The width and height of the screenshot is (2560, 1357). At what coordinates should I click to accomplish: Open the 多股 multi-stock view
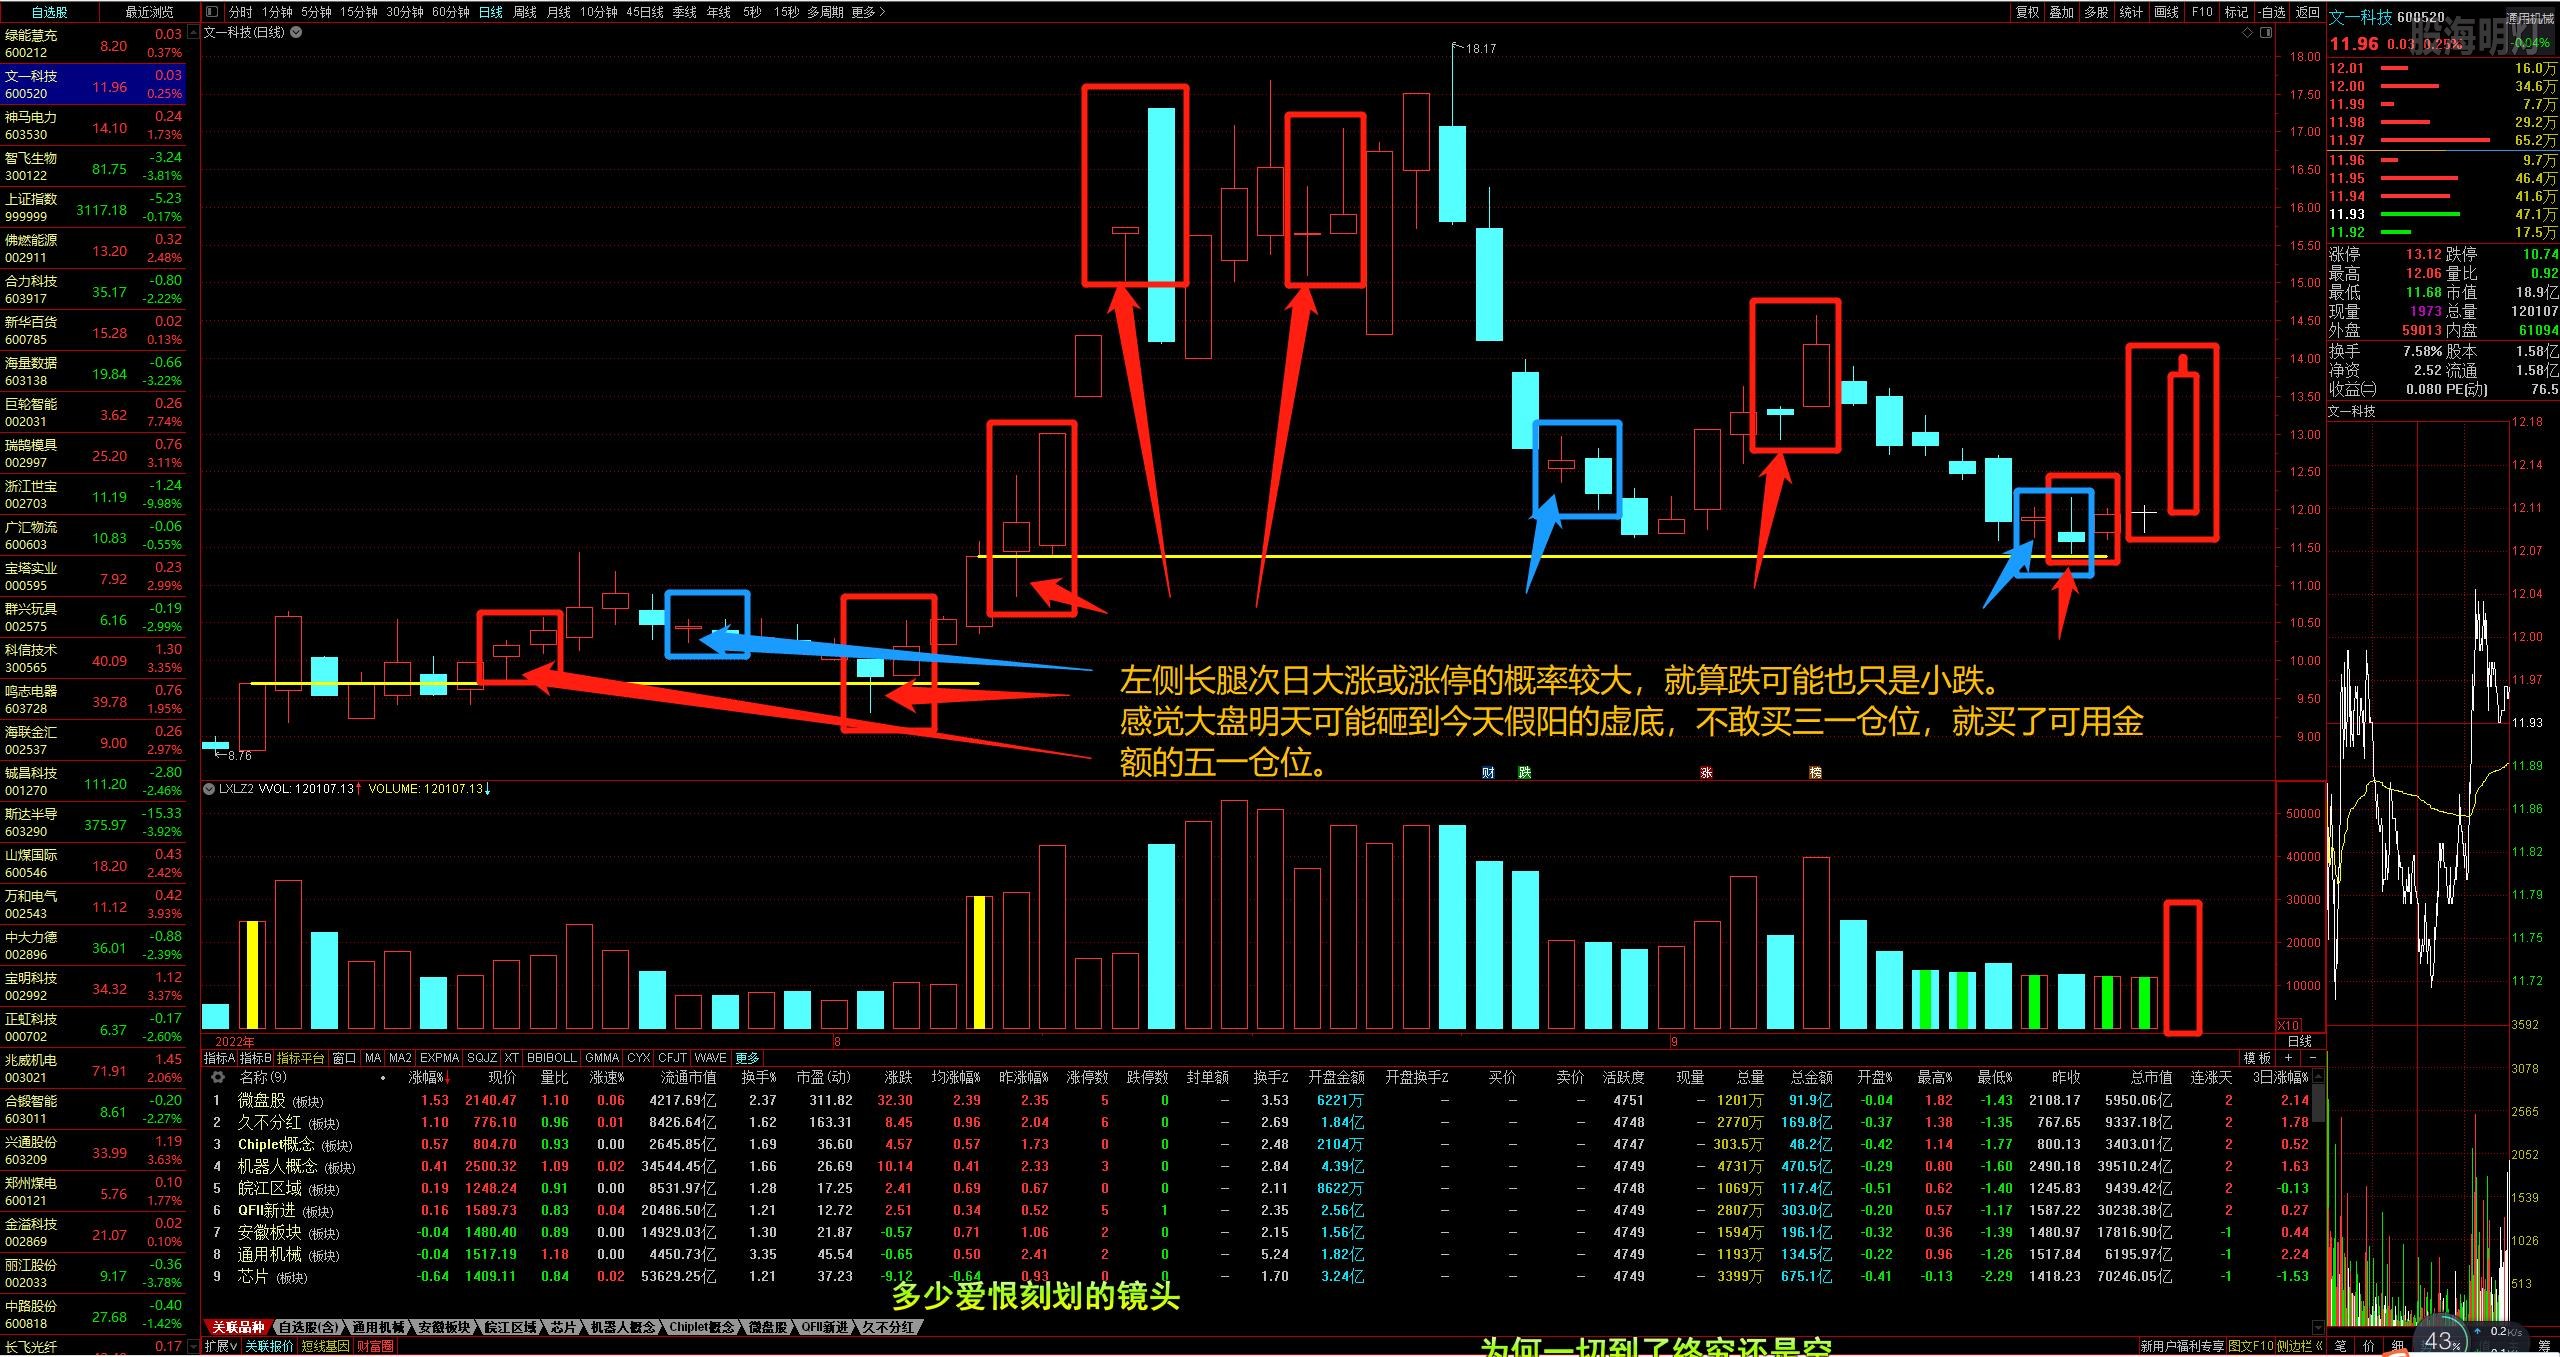coord(2096,12)
